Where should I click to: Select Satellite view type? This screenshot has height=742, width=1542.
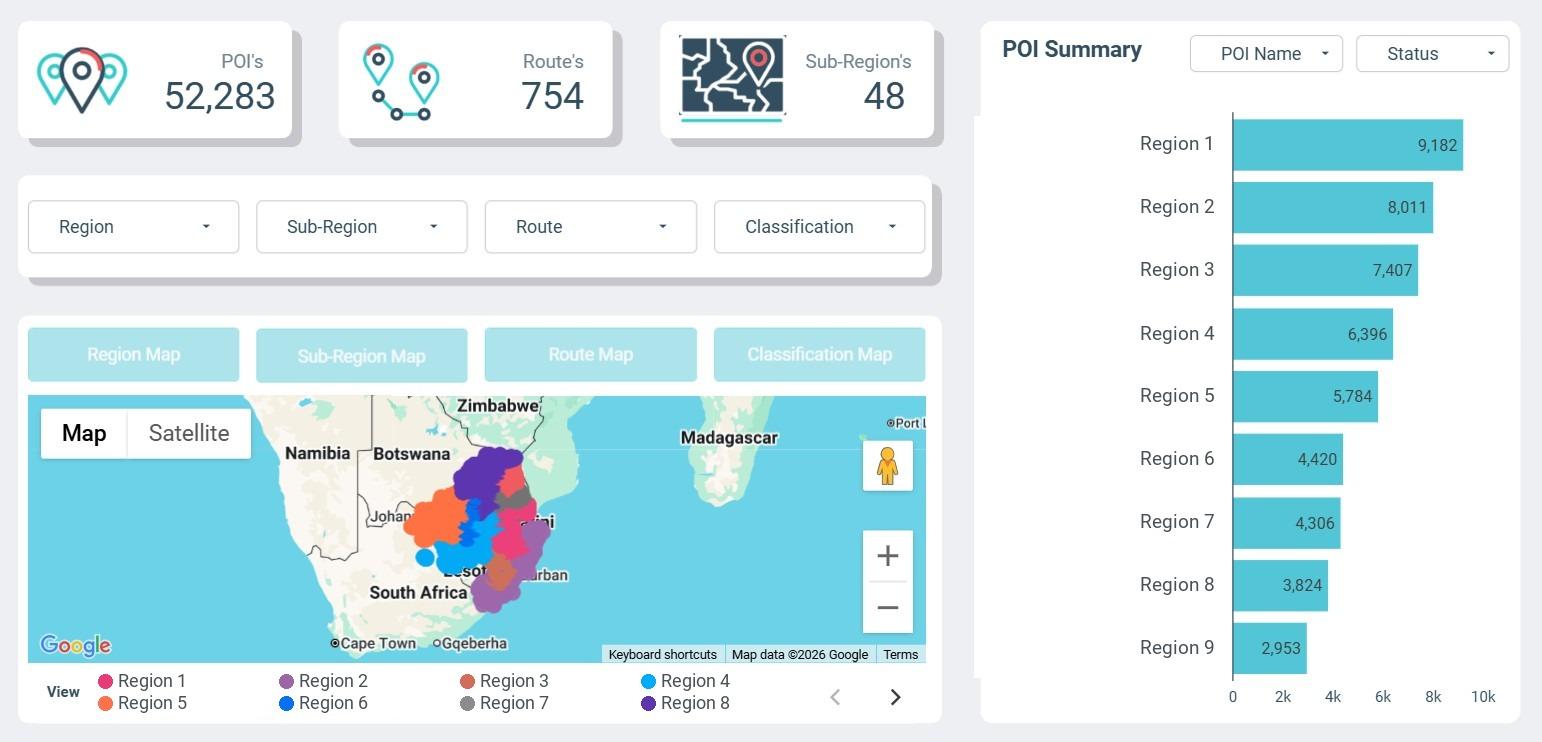coord(189,433)
